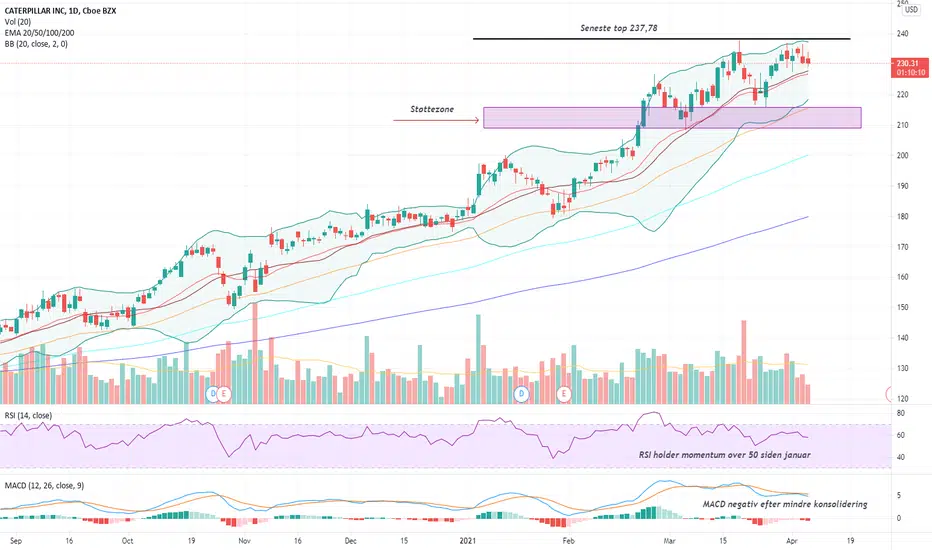Click the late-January earnings E marker
Viewport: 932px width, 550px height.
pyautogui.click(x=563, y=394)
